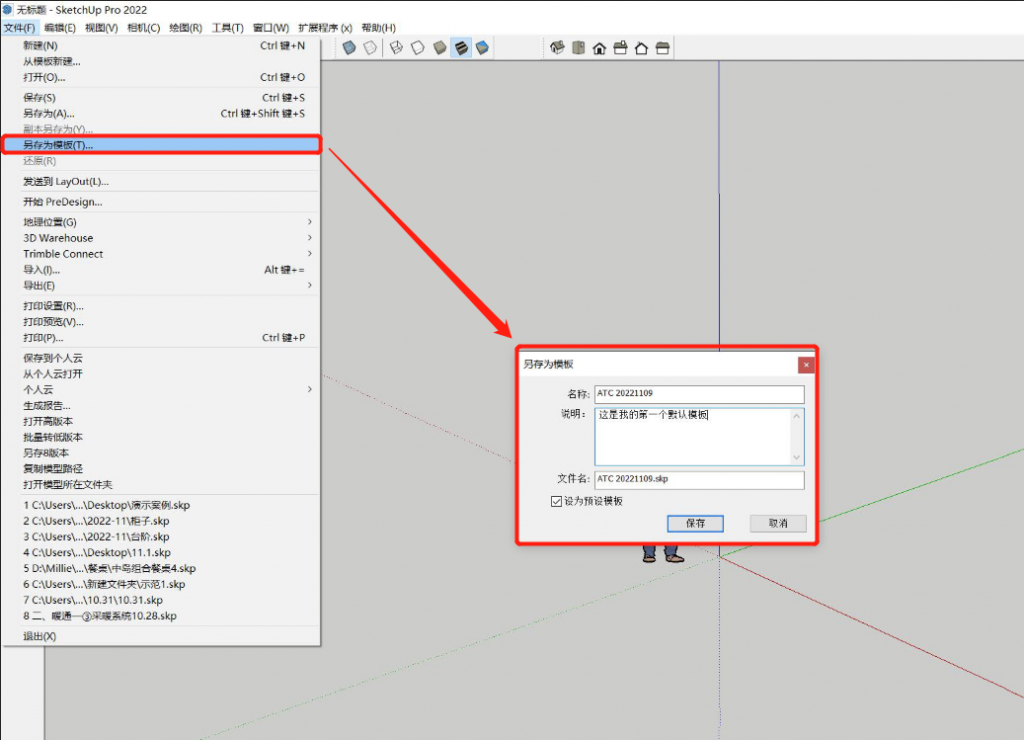Expand the 3D Warehouse submenu
The height and width of the screenshot is (740, 1024).
tap(170, 238)
